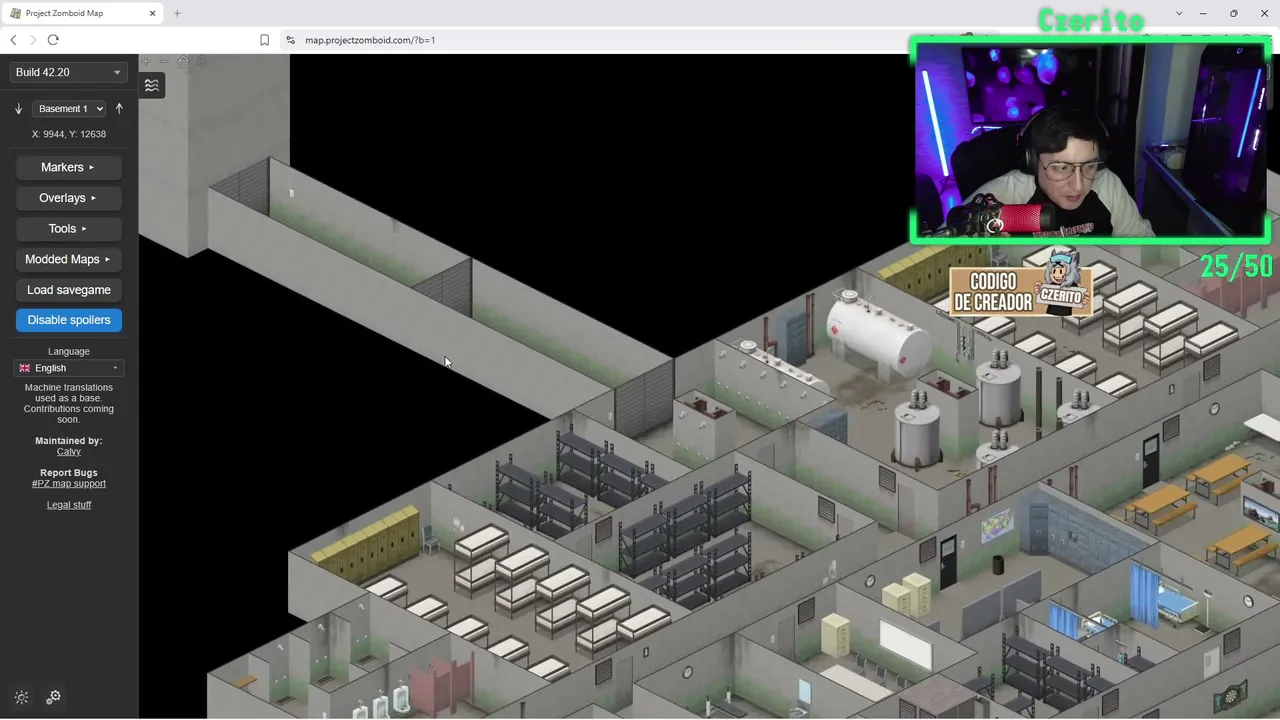This screenshot has height=720, width=1280.
Task: Click the white storage tank on the map
Action: pos(878,333)
